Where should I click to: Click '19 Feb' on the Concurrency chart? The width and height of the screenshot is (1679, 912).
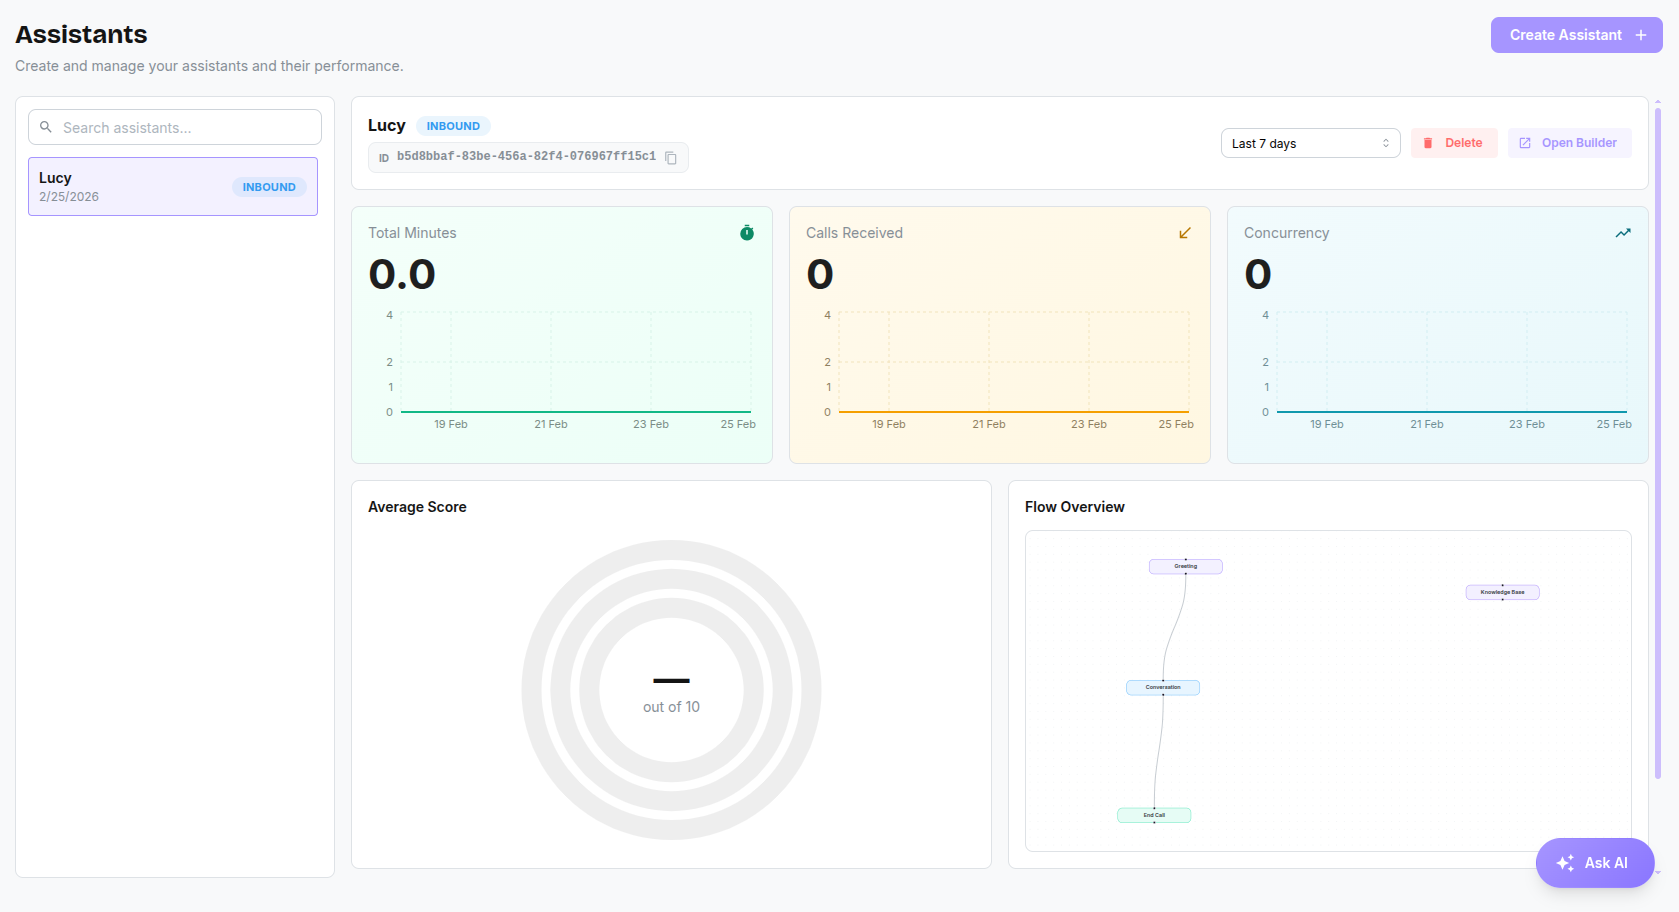point(1327,424)
